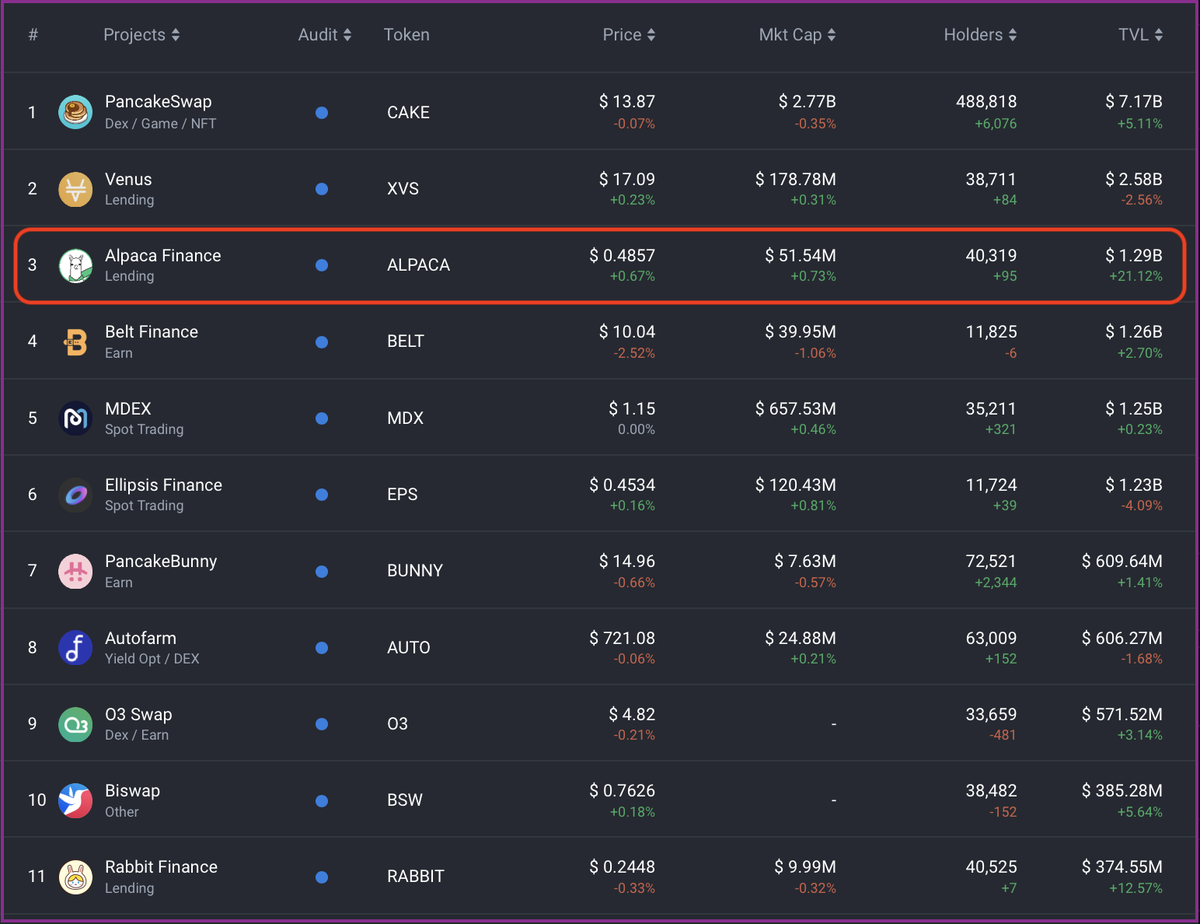Image resolution: width=1200 pixels, height=924 pixels.
Task: Sort table by TVL column
Action: click(1141, 35)
